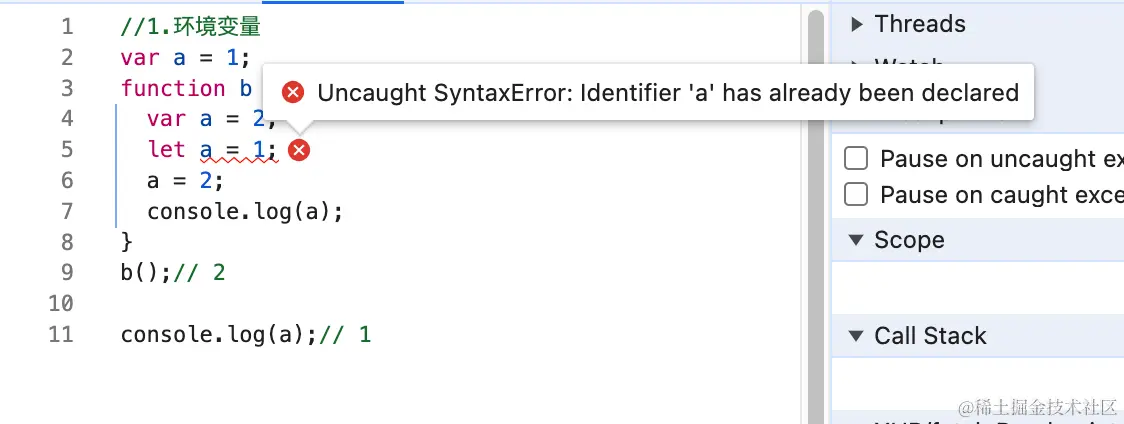Click line number 7 in the gutter
1124x424 pixels.
coord(66,211)
